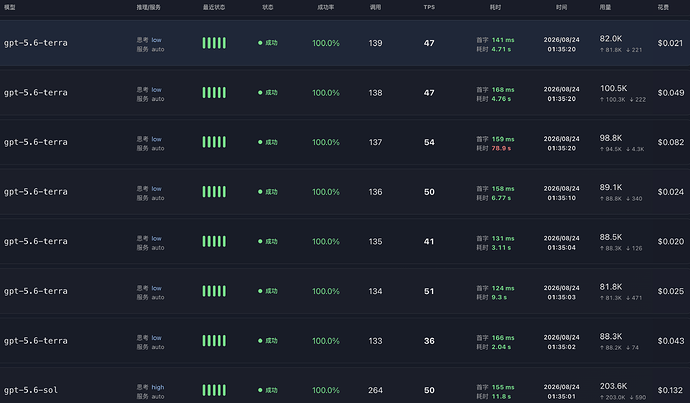Click the 01:35:10 timestamp
This screenshot has height=403, width=690.
click(x=562, y=198)
